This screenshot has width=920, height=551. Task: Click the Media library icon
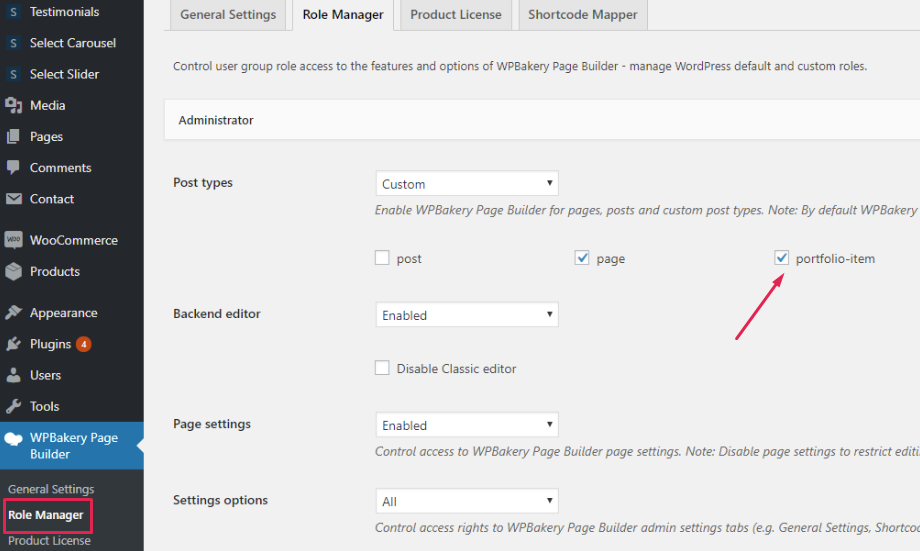(13, 105)
